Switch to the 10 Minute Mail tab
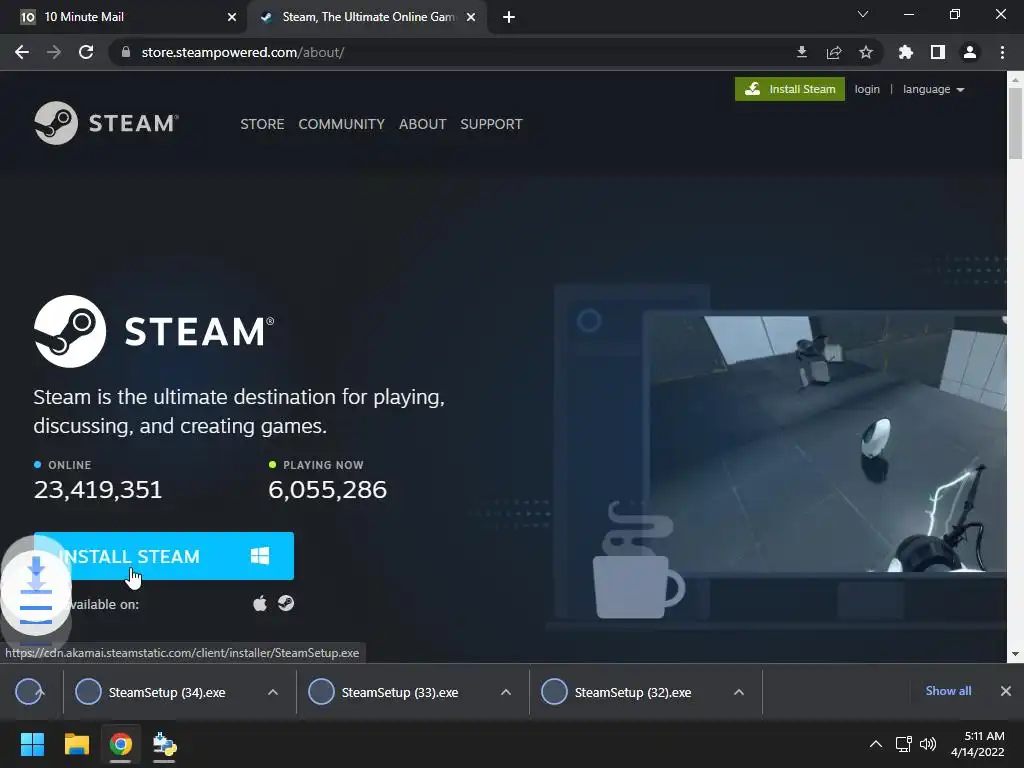The height and width of the screenshot is (768, 1024). tap(124, 17)
